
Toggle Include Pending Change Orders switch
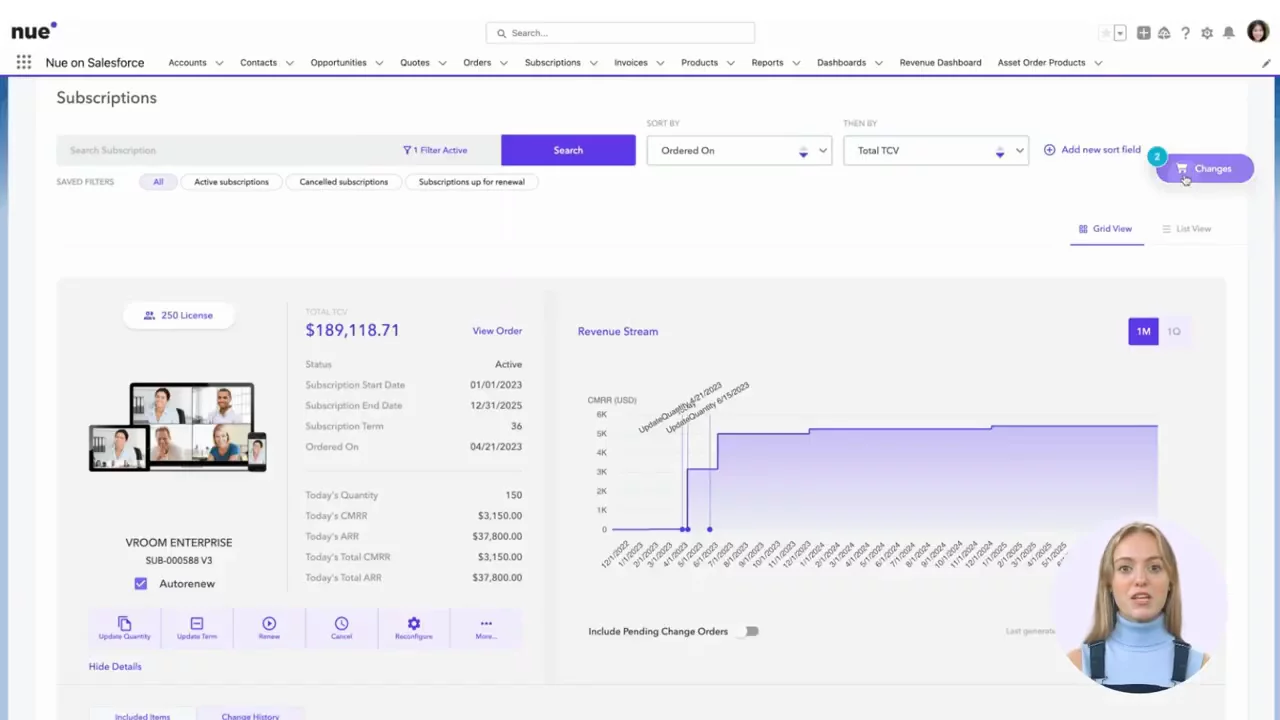(750, 631)
